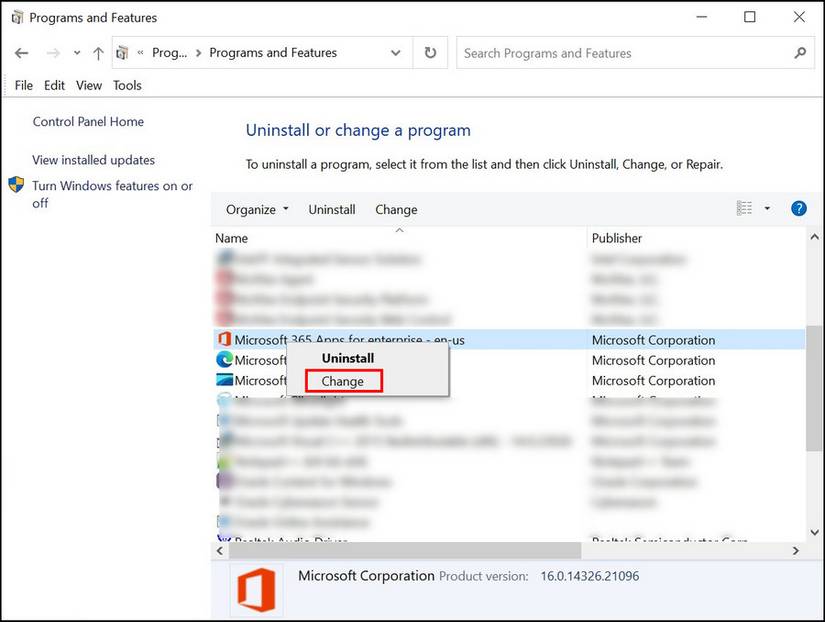Select Change from the context menu
Screen dimensions: 825x622
[342, 381]
